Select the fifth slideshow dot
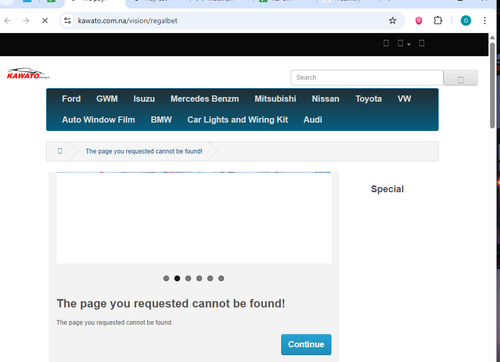The image size is (500, 362). click(x=210, y=278)
